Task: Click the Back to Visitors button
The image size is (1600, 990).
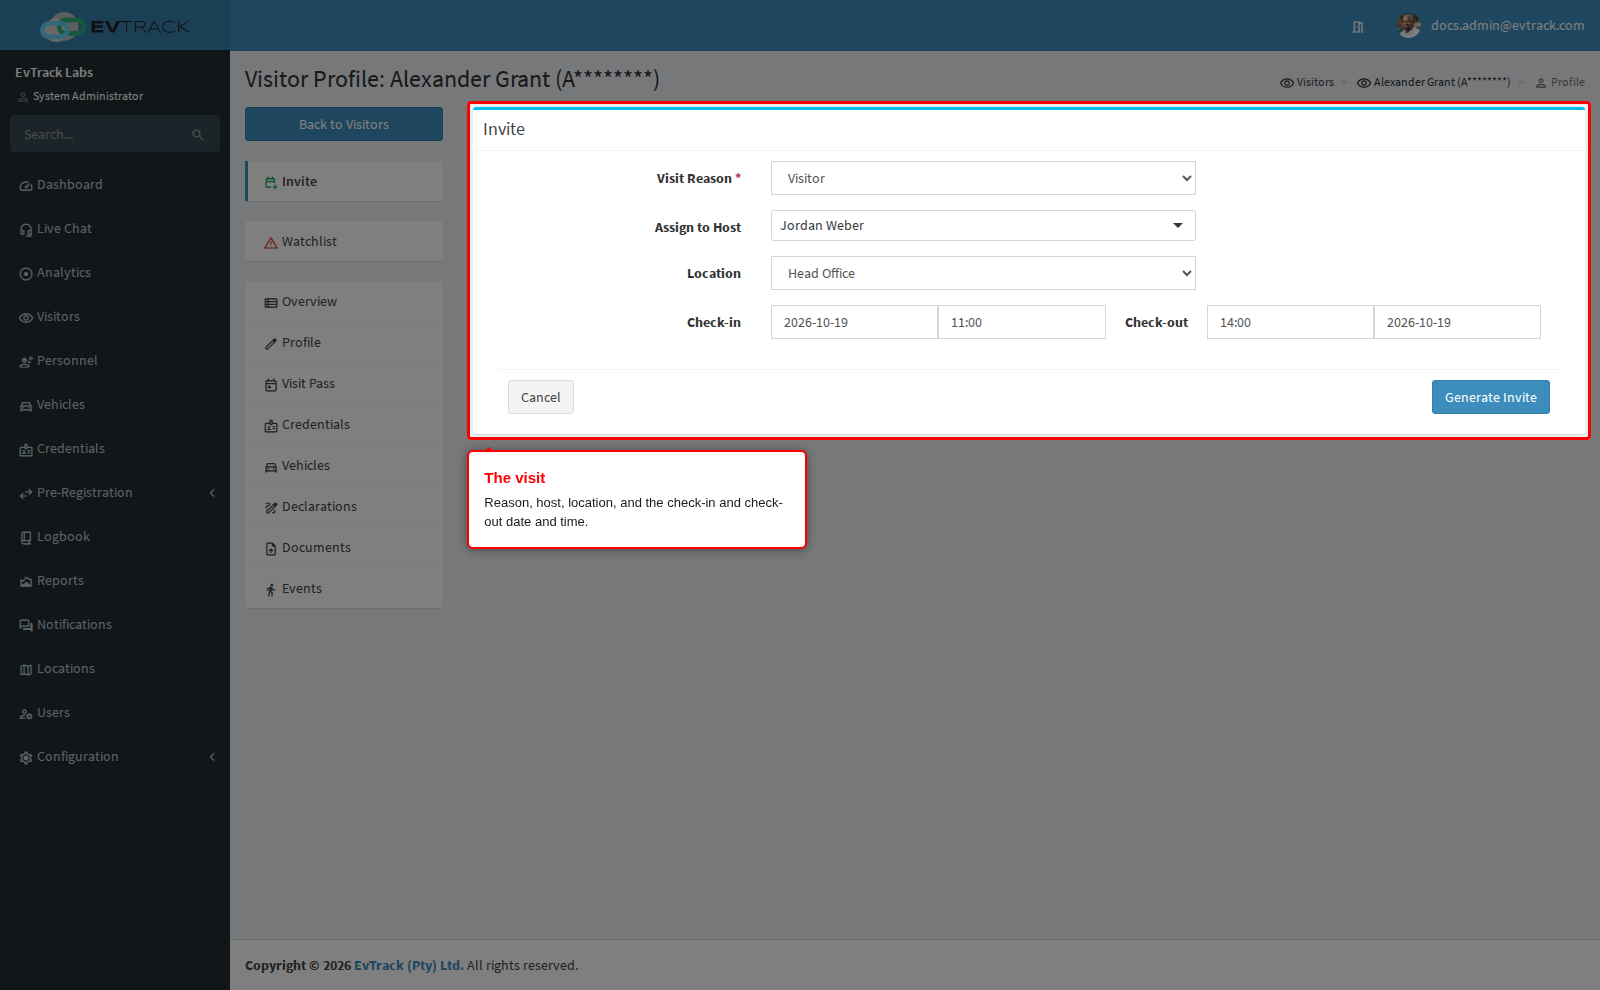Action: 344,124
